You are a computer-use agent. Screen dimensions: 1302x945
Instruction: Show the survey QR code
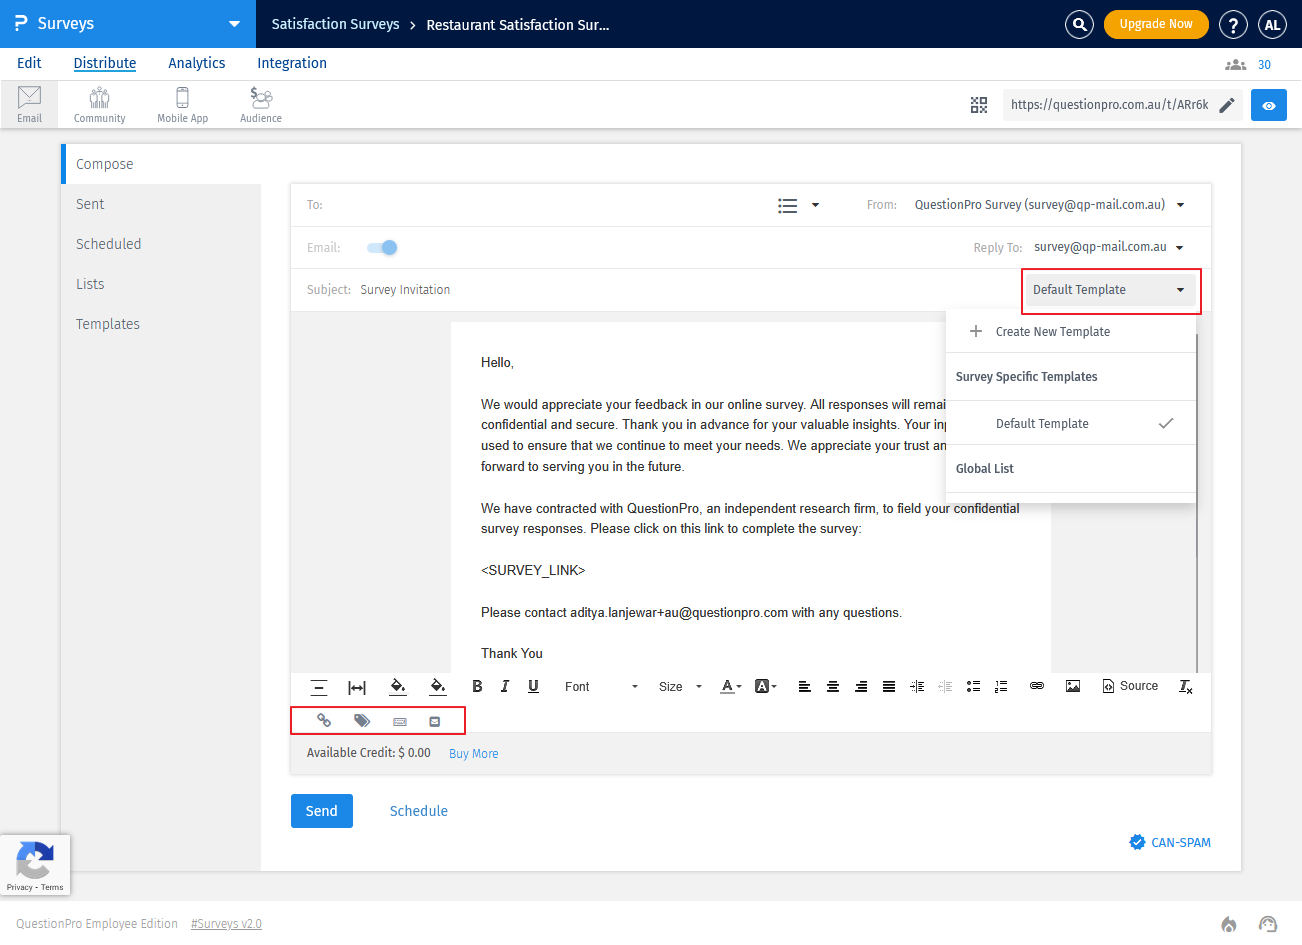coord(978,104)
